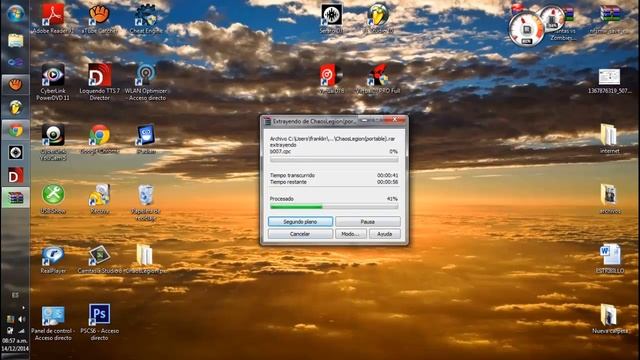
Task: Open the volume speaker tray icon
Action: pos(21,319)
